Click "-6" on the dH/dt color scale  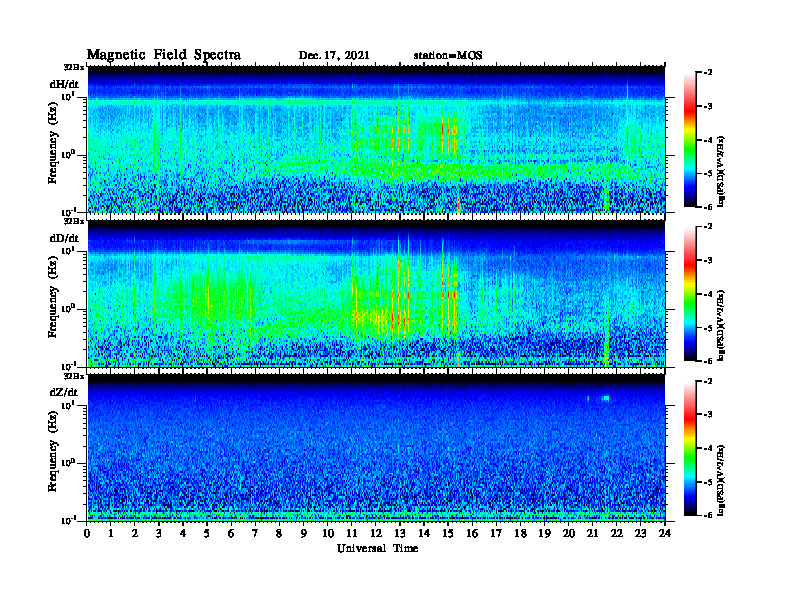[708, 207]
